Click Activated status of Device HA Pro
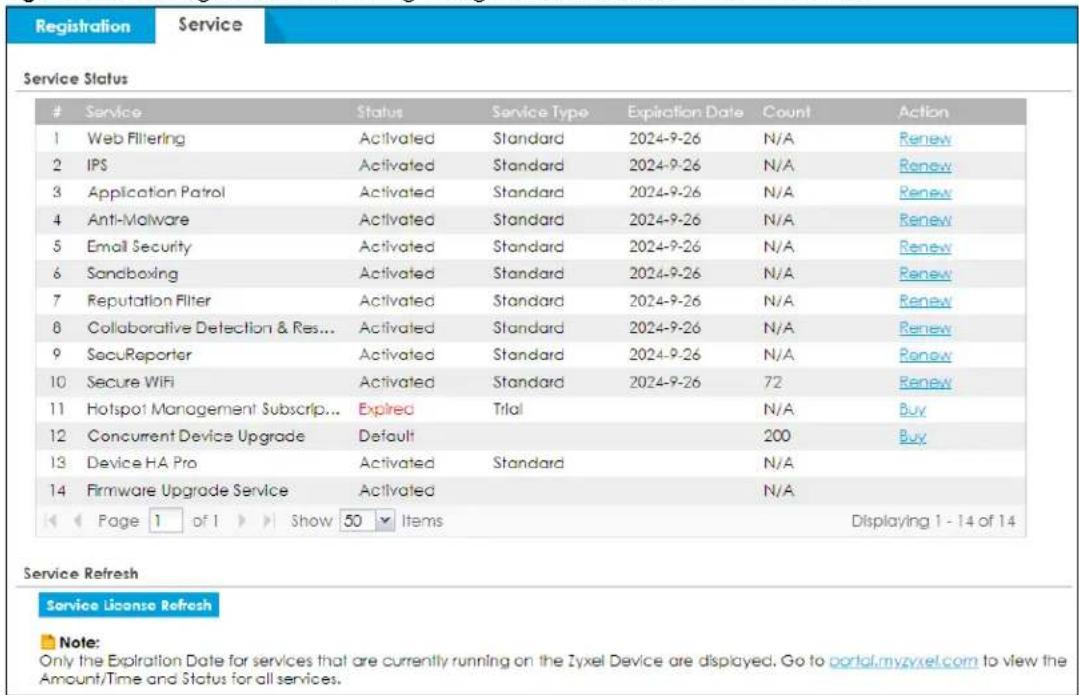The height and width of the screenshot is (695, 1079). tap(396, 463)
